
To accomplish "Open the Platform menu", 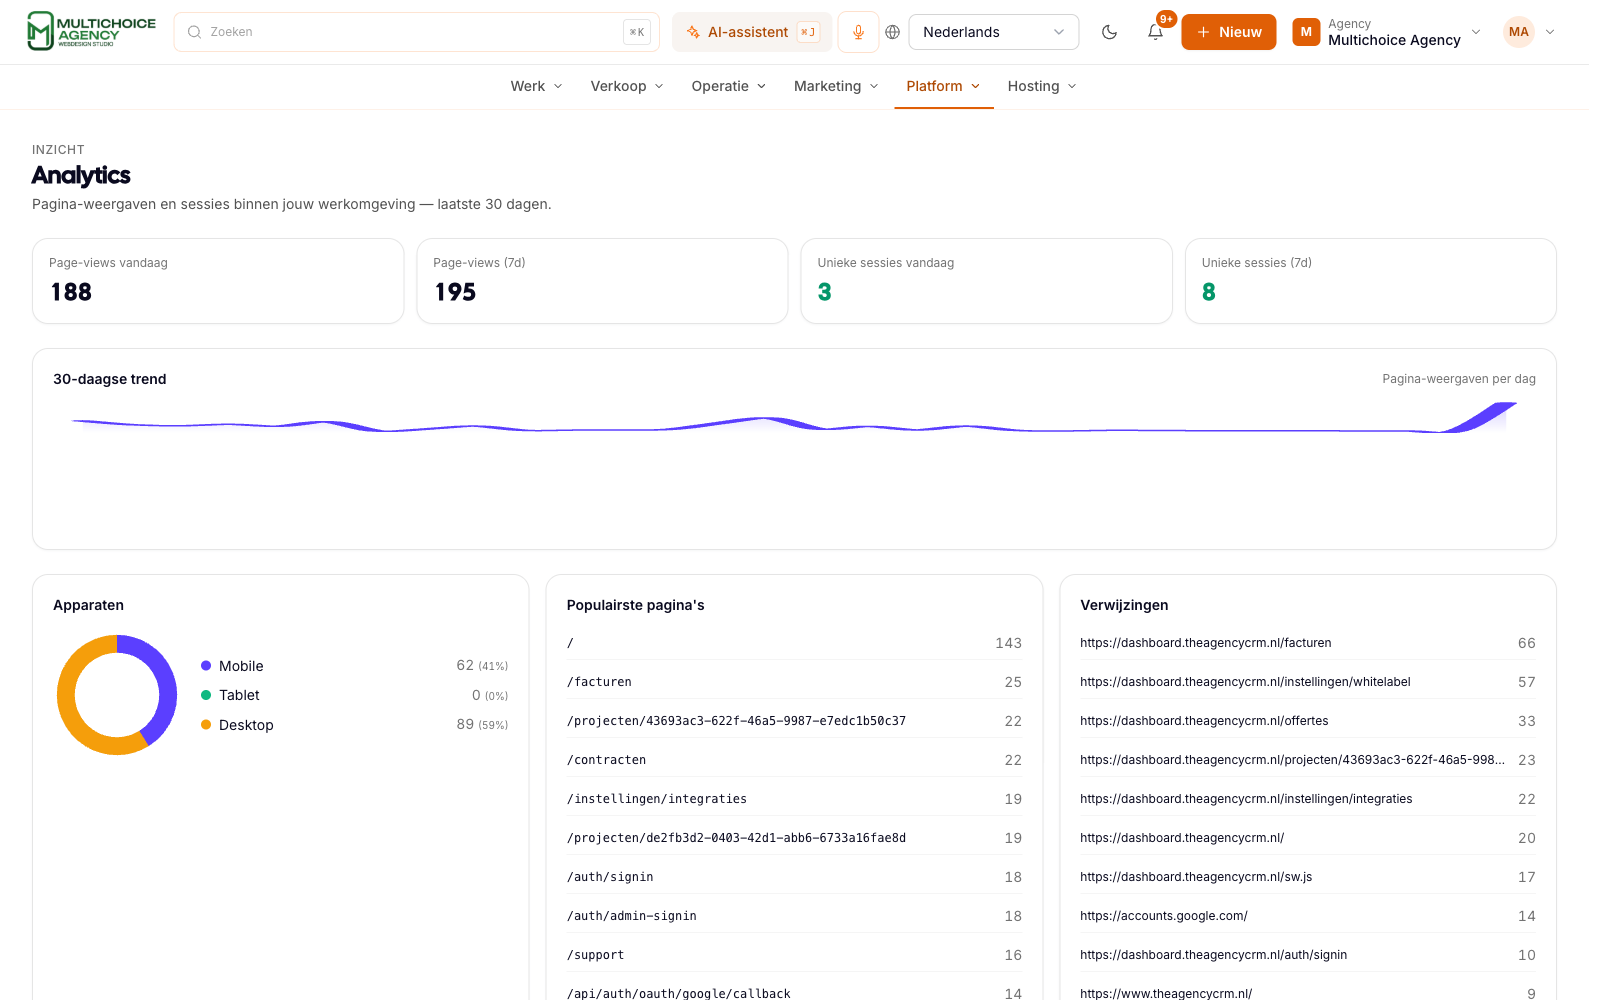I will [x=944, y=86].
